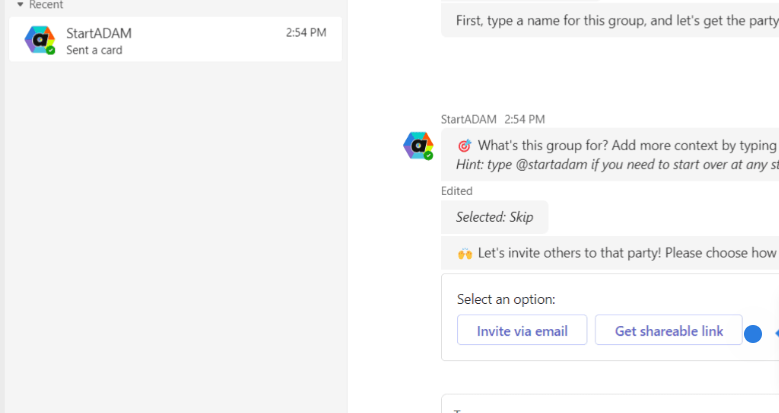Click the 2:54 PM message timestamp
Viewport: 779px width, 413px height.
click(525, 119)
